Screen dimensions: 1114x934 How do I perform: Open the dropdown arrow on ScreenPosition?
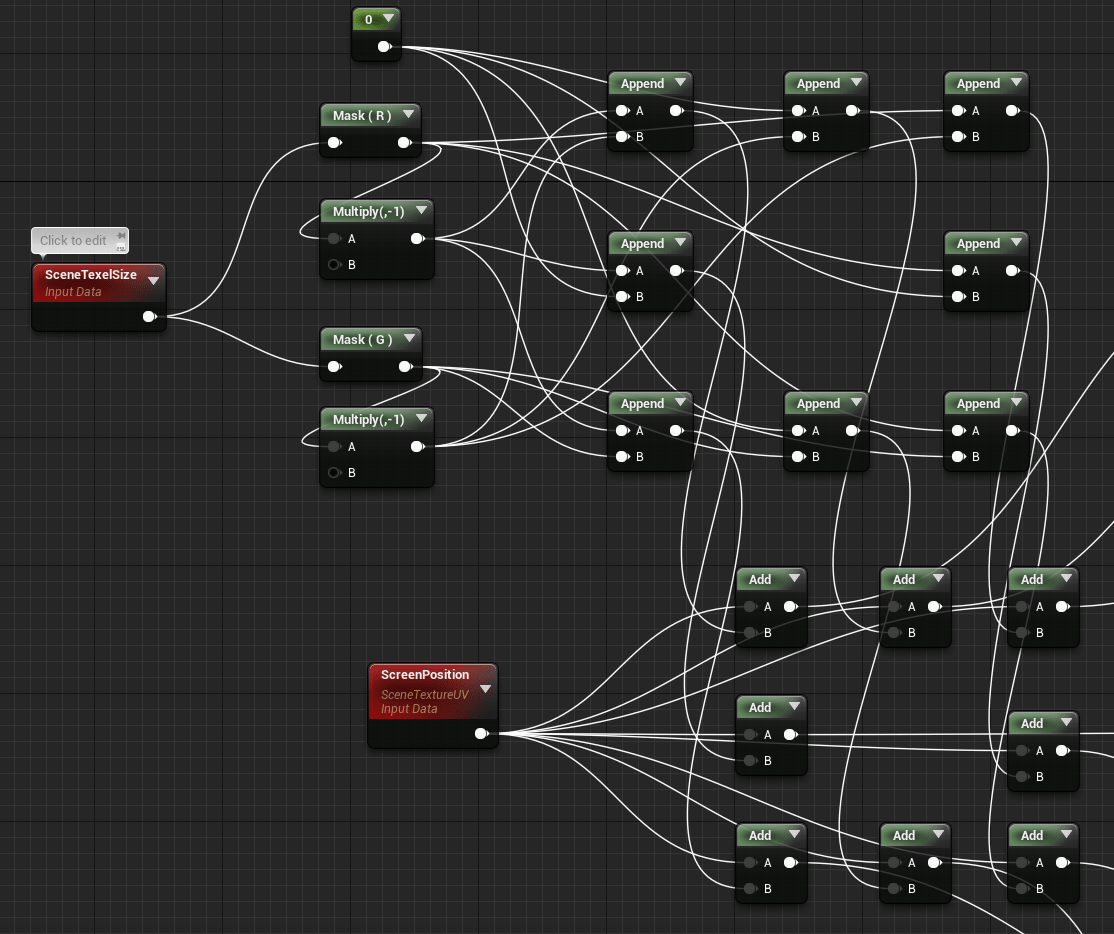(x=486, y=688)
